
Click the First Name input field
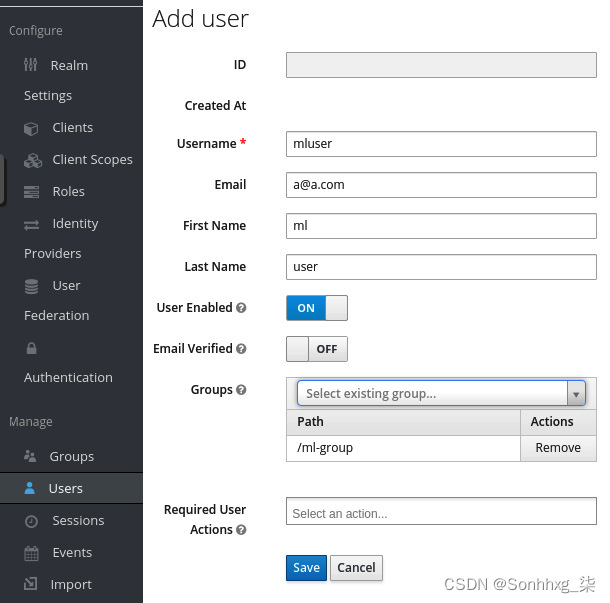pos(441,226)
